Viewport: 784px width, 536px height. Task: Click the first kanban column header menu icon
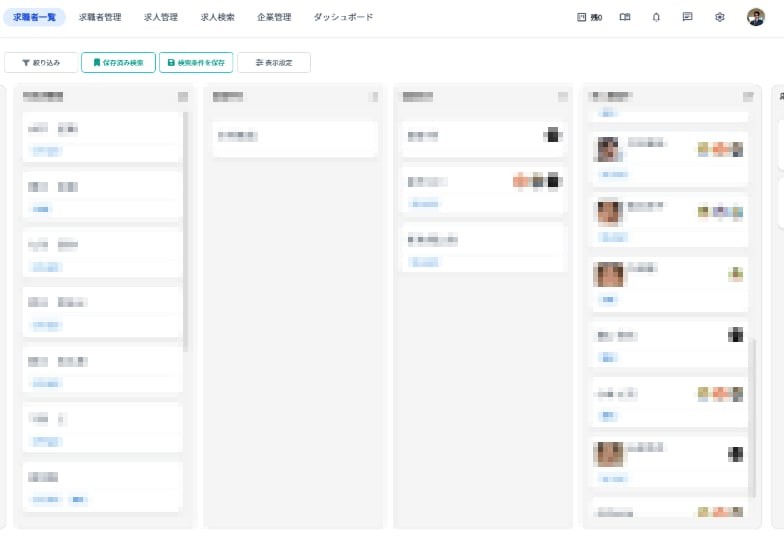click(183, 96)
